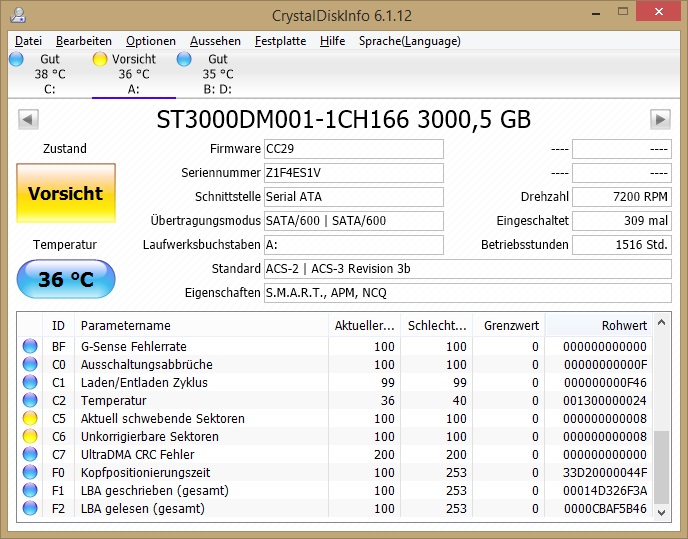Click blue status icon of UltraDMA CRC Fehler row
Screen dimensions: 688x539
click(30, 454)
